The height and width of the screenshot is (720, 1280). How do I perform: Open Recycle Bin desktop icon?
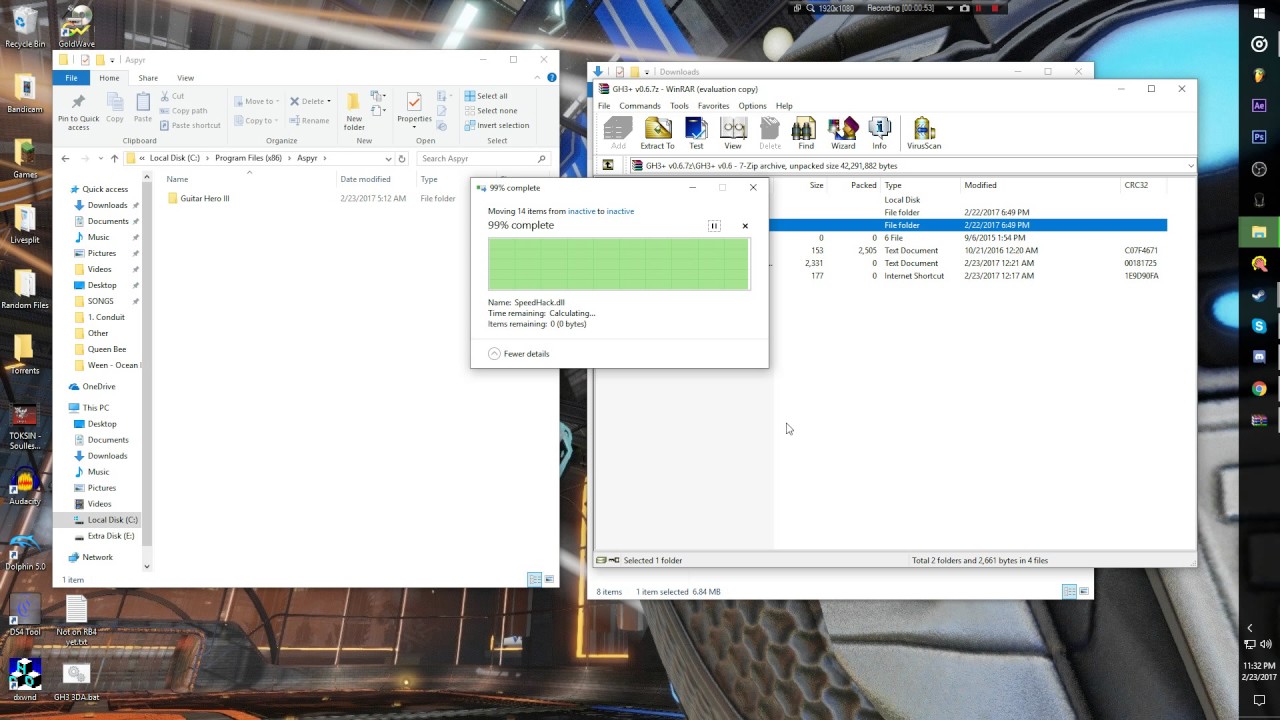[x=25, y=27]
